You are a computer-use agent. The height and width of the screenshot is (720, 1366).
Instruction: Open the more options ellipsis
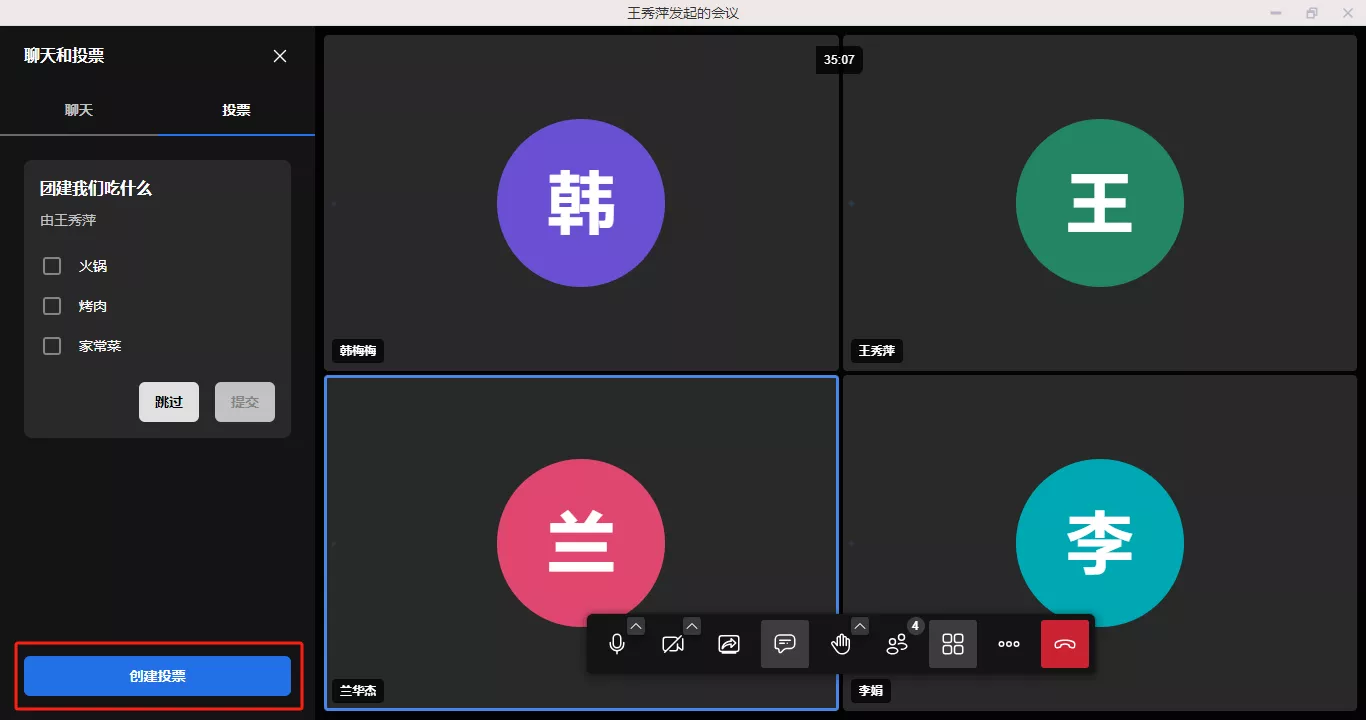pos(1009,644)
